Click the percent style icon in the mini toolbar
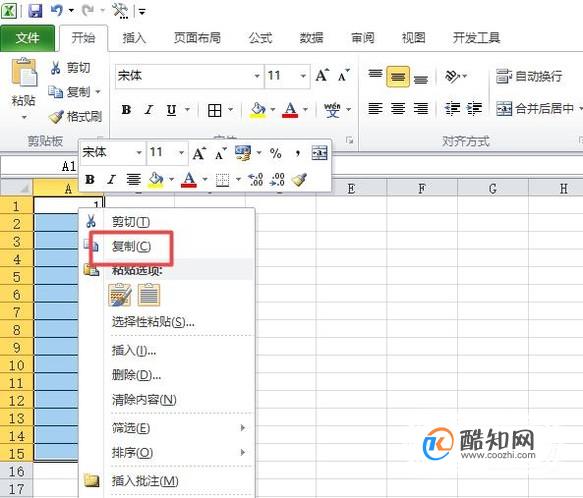 tap(275, 153)
